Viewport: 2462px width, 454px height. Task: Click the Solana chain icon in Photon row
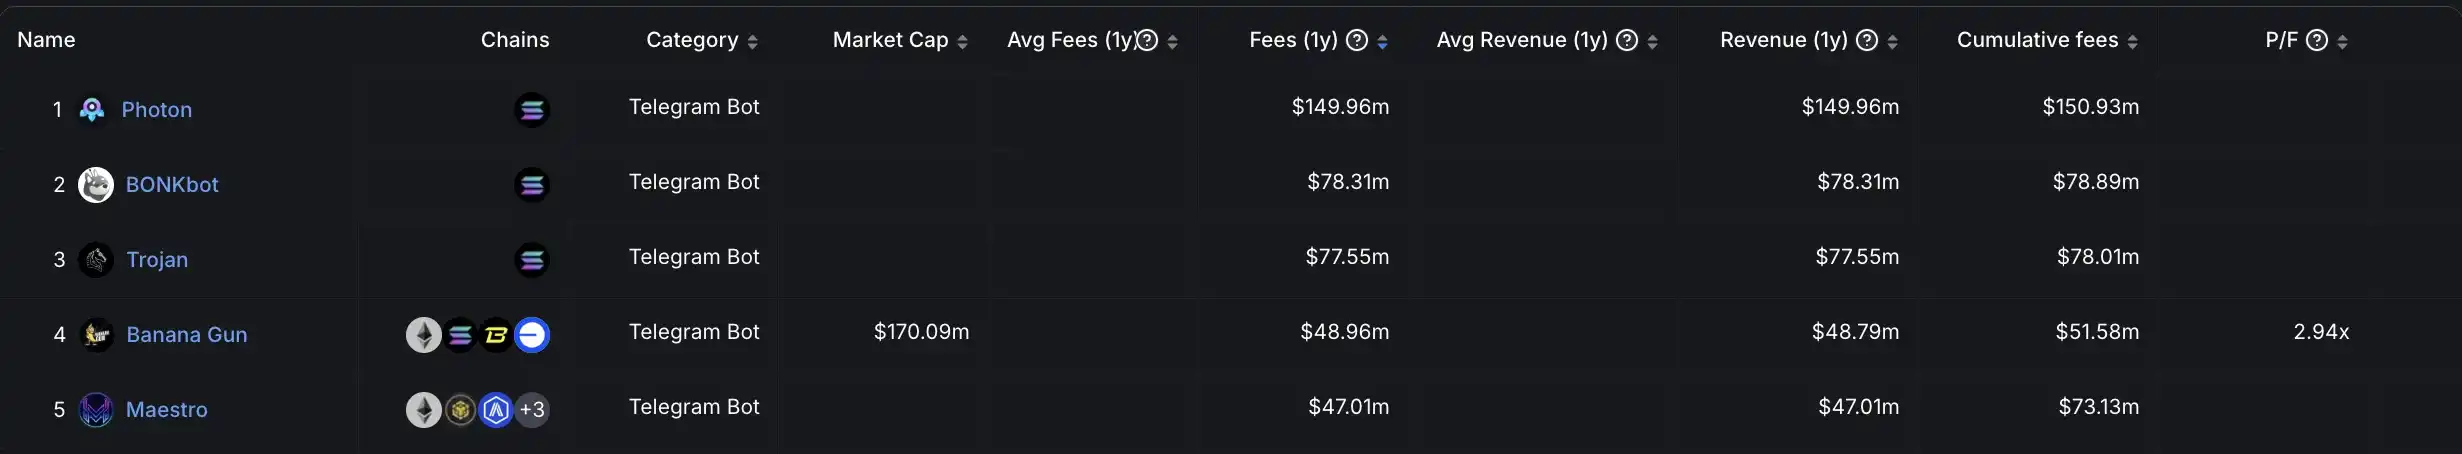[x=532, y=109]
